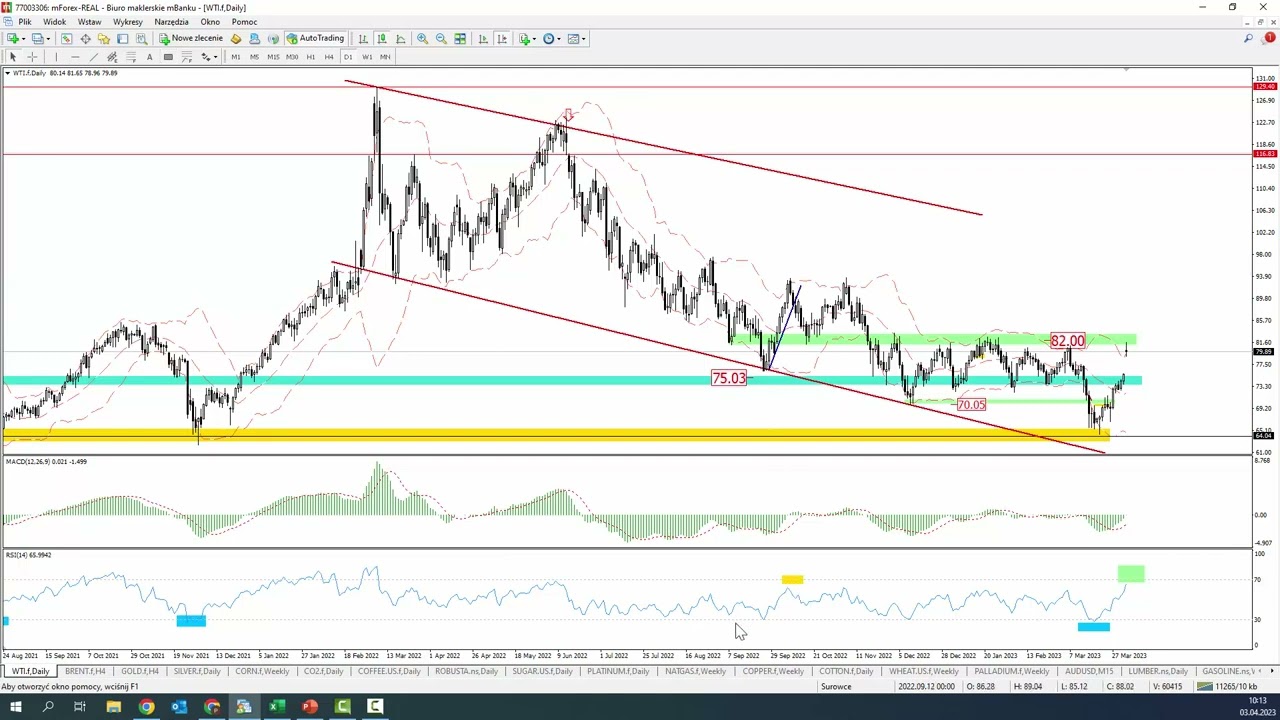This screenshot has height=720, width=1280.
Task: Tile chart windows icon
Action: tap(460, 38)
